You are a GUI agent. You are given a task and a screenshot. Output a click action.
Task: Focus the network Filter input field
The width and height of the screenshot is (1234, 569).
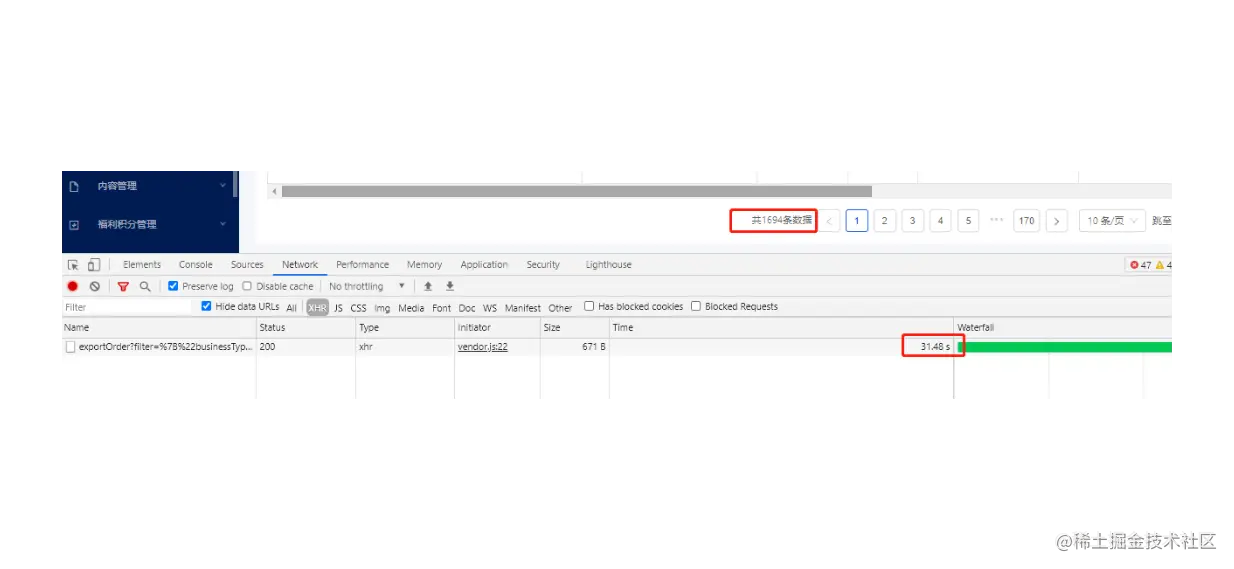[x=128, y=307]
